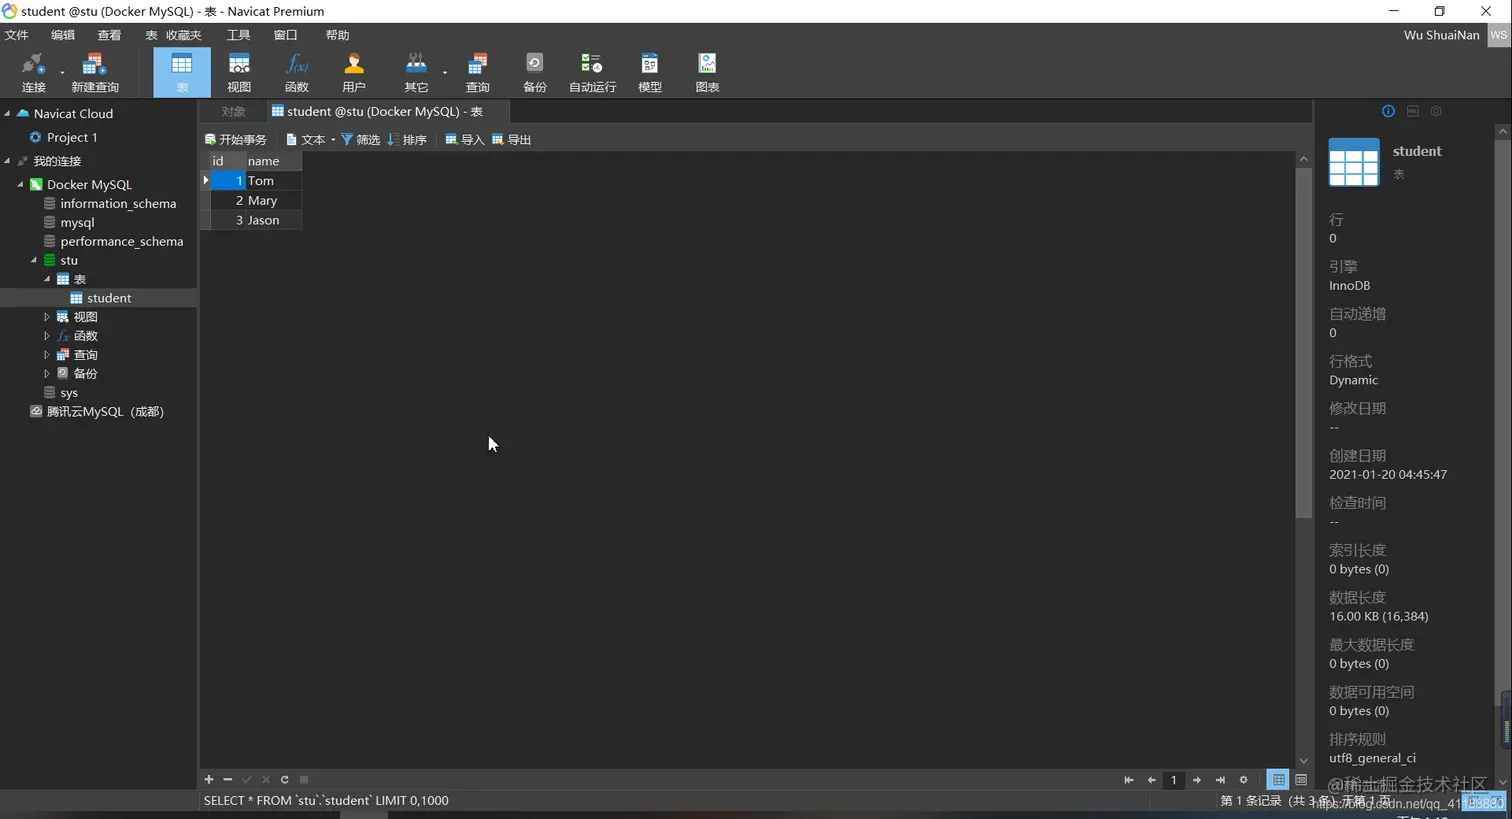Delete record with the minus icon
This screenshot has height=819, width=1512.
(228, 779)
